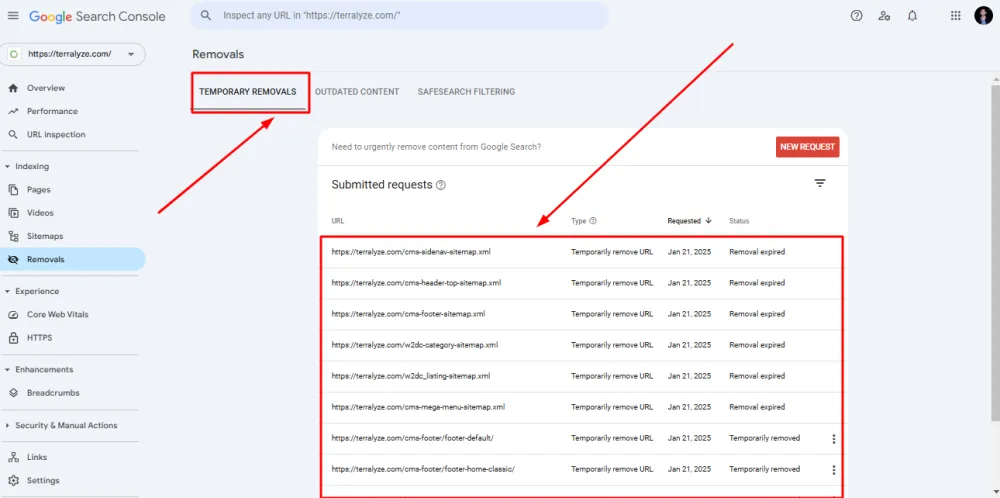Viewport: 1000px width, 498px height.
Task: Click the Overview home icon
Action: tap(13, 88)
